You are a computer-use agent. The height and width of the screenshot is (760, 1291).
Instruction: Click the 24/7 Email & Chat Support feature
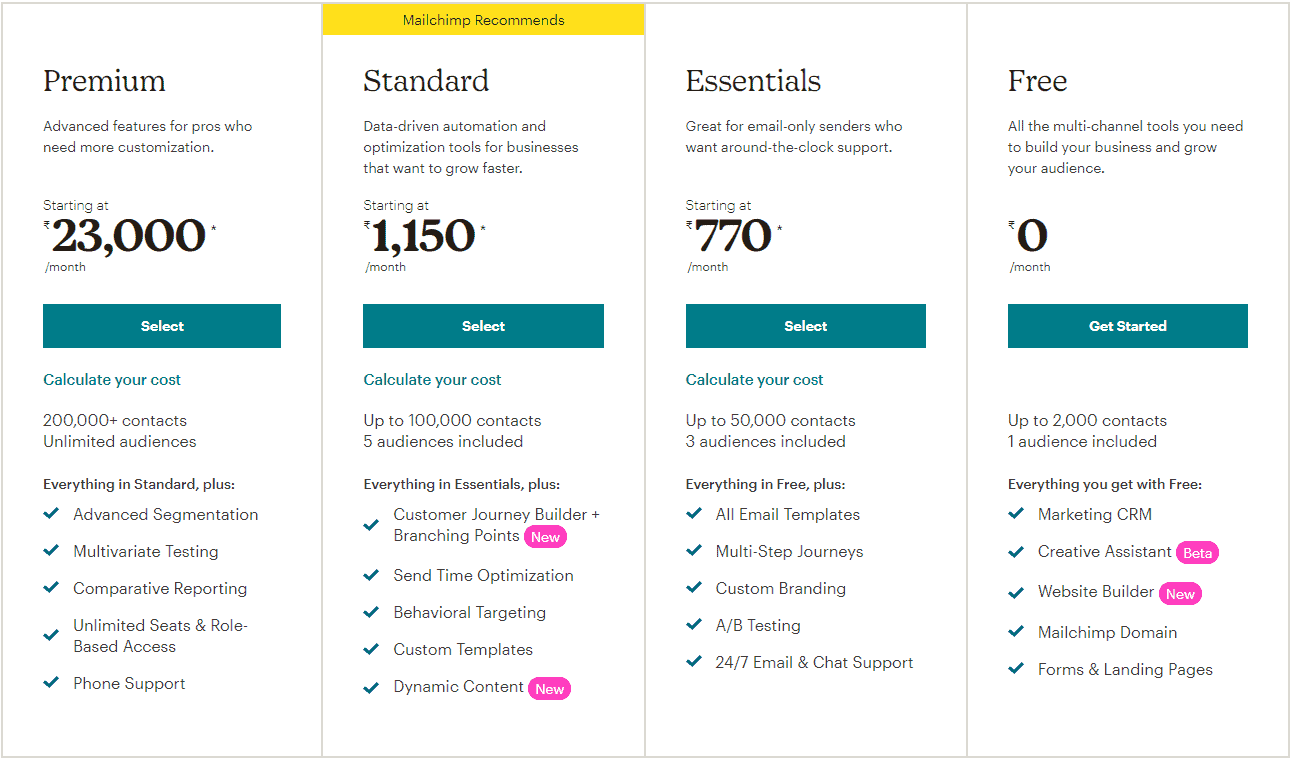(x=815, y=662)
